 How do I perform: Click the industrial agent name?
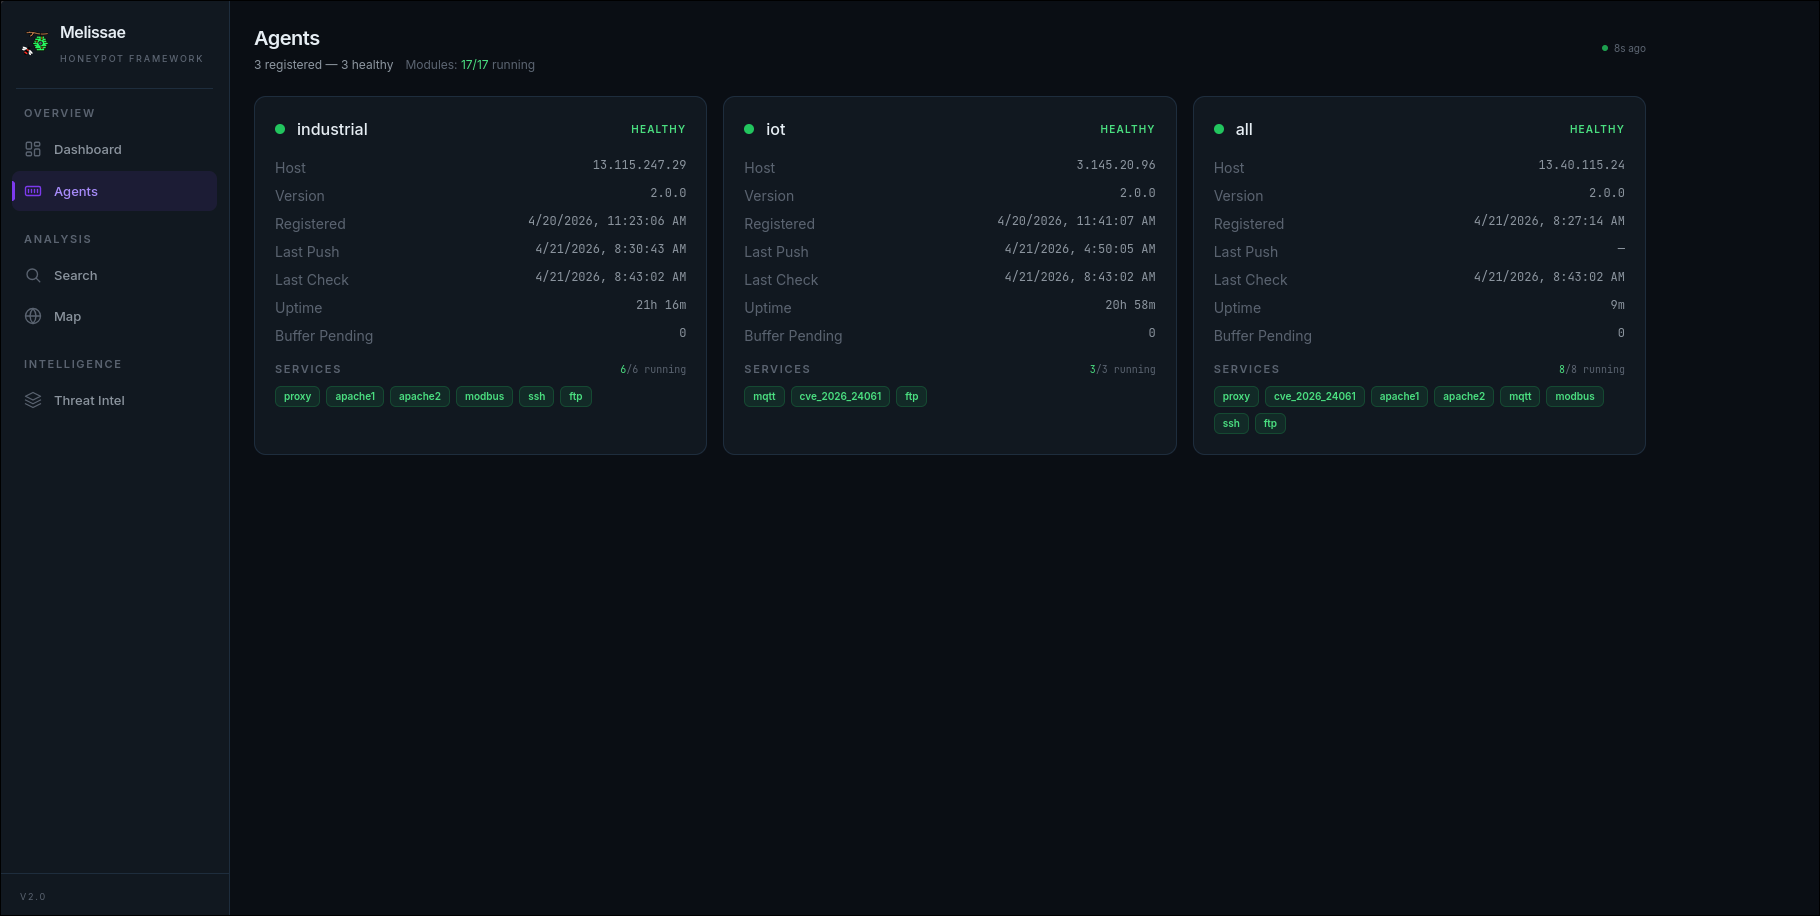332,129
